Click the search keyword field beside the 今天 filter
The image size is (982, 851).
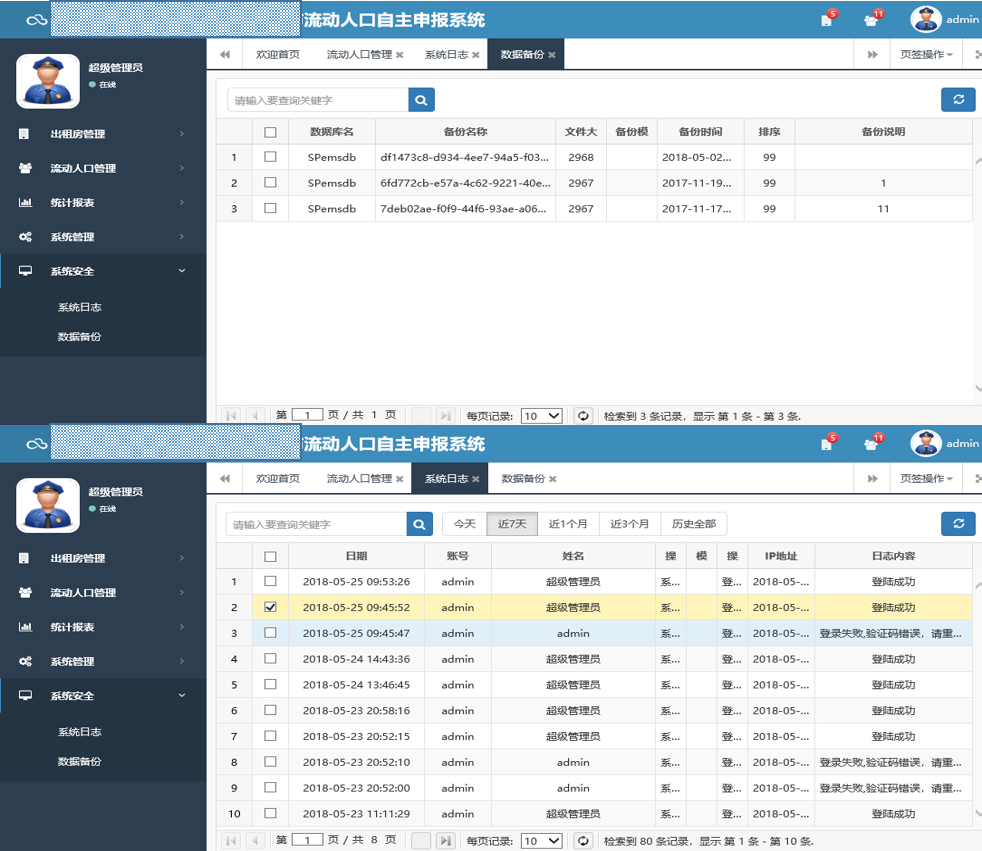[316, 524]
